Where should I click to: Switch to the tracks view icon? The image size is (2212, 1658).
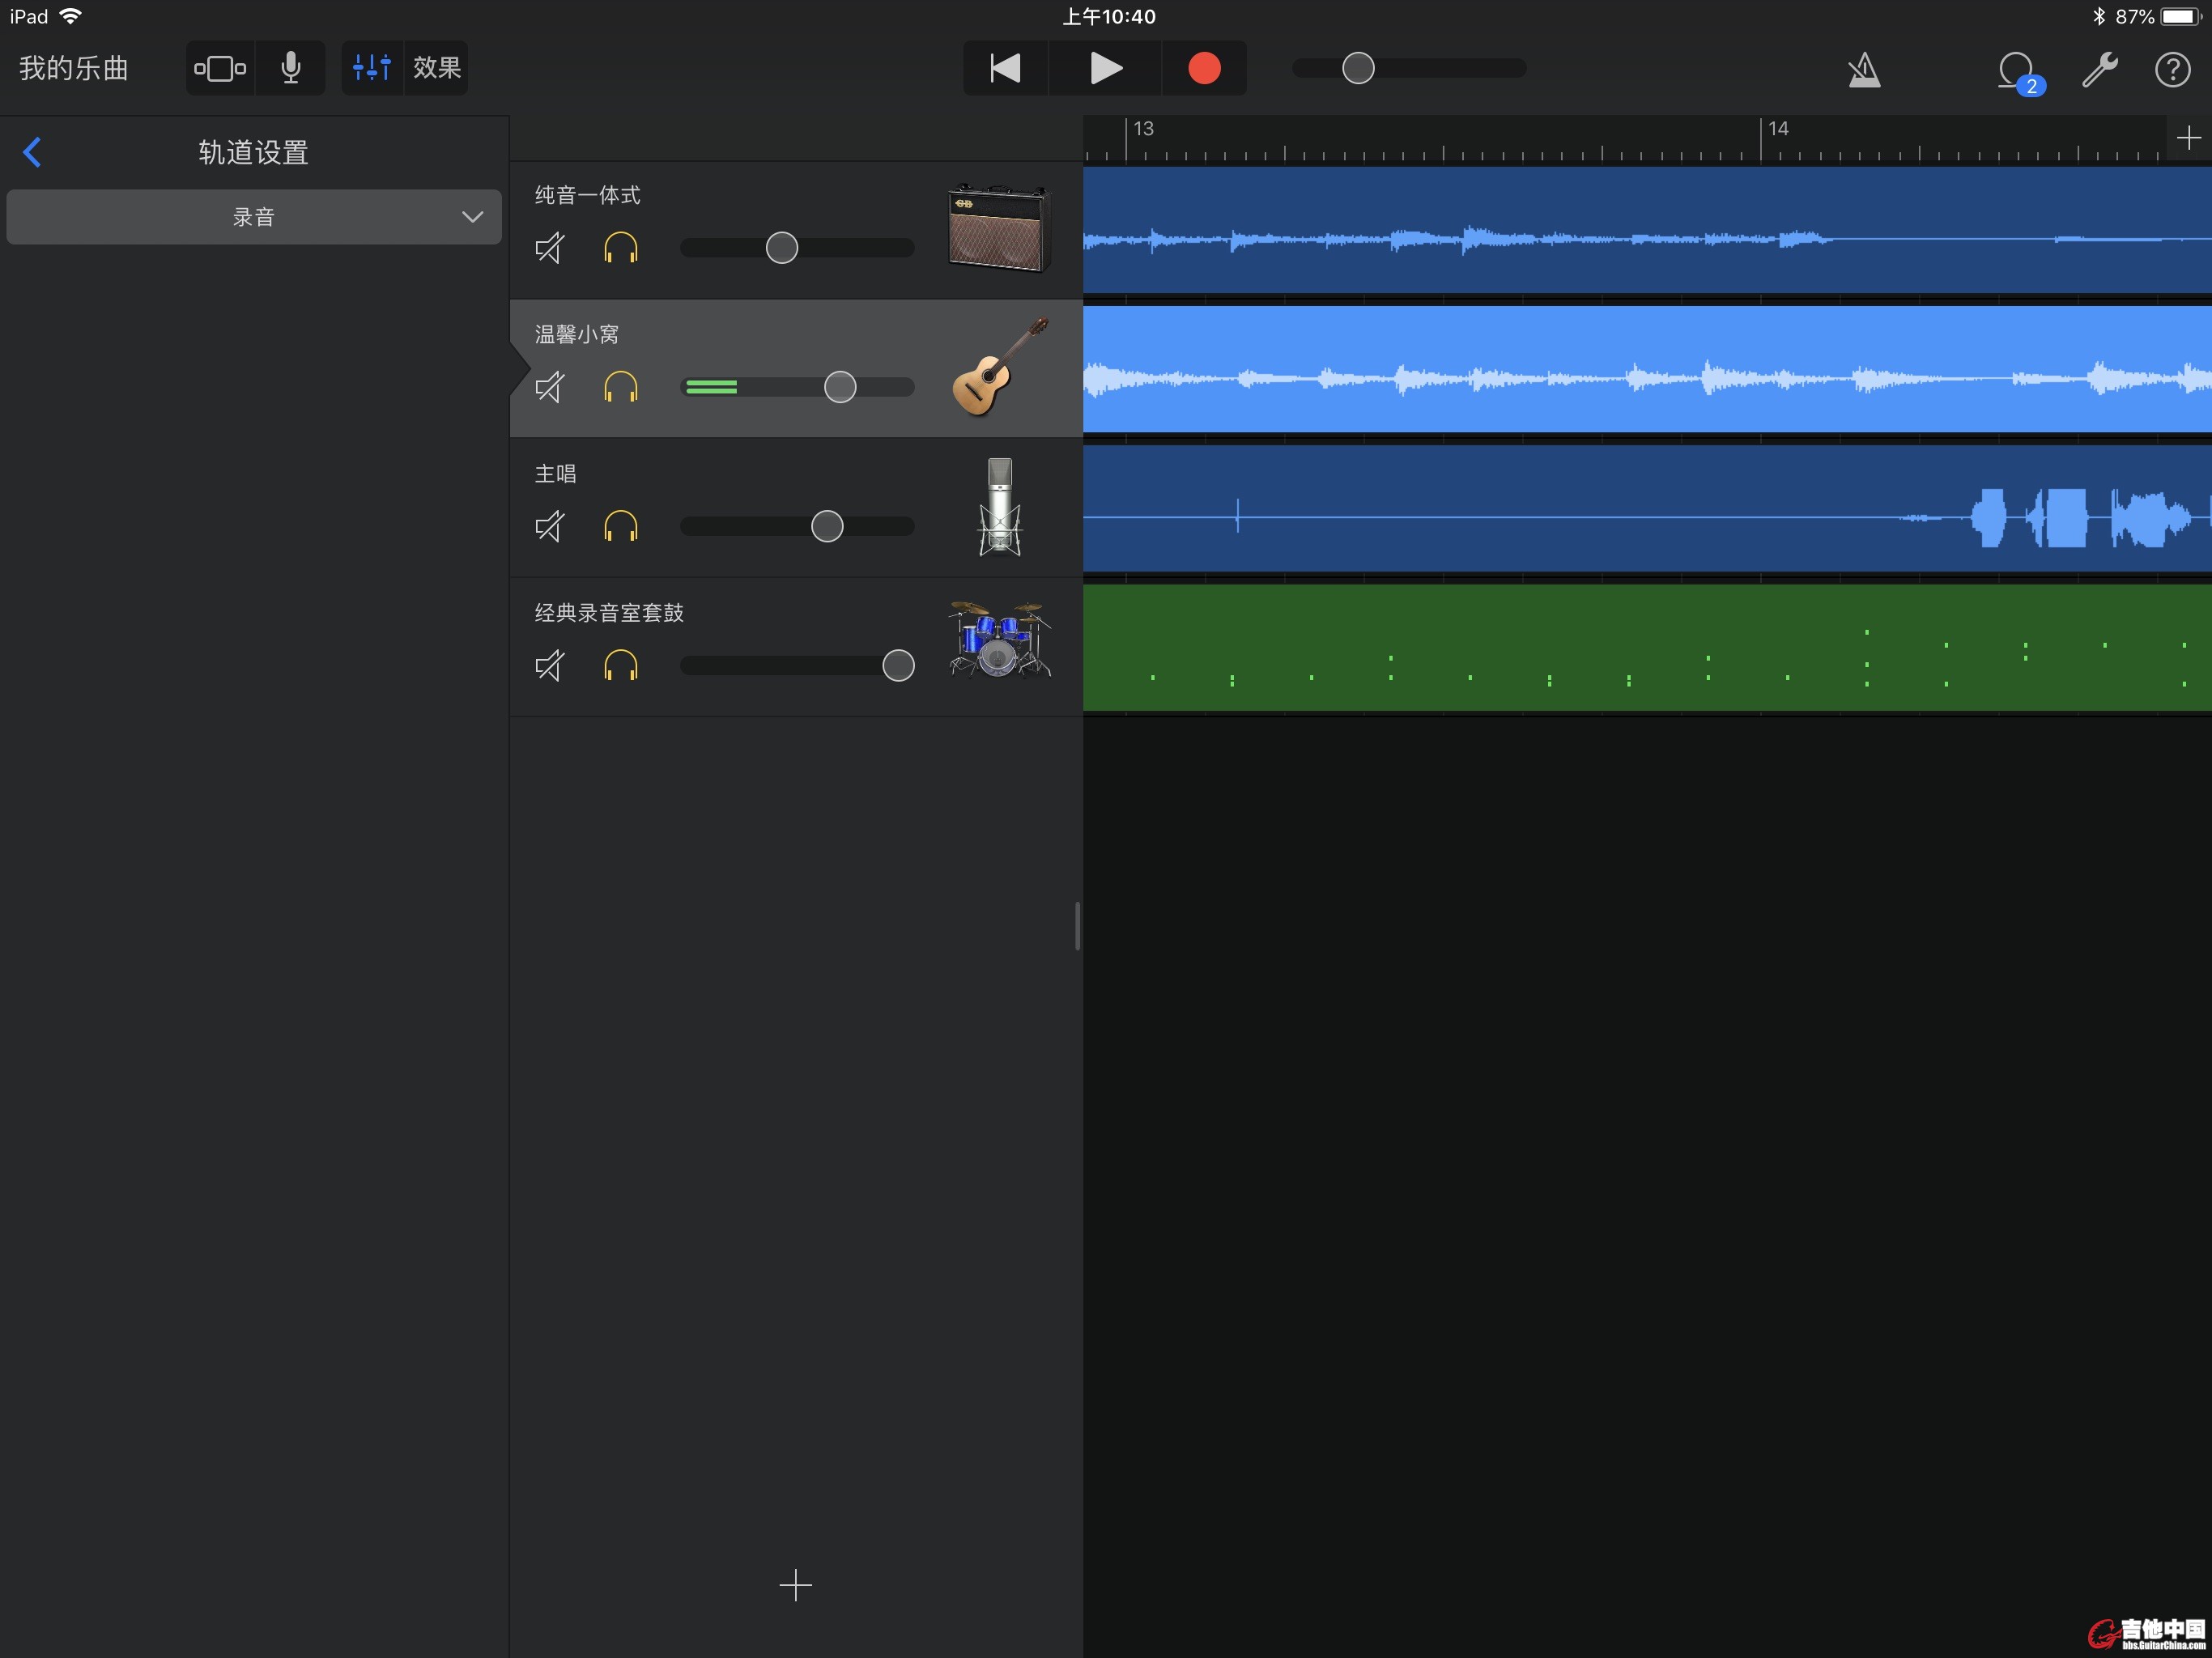(220, 68)
